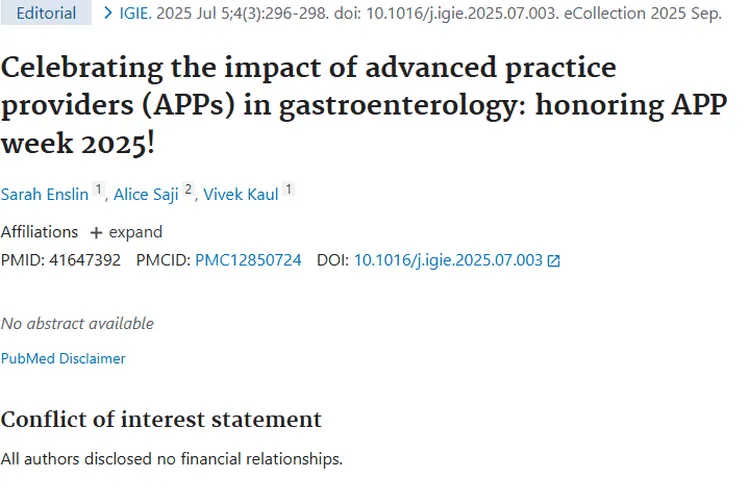Click the Affiliations label

[x=39, y=232]
